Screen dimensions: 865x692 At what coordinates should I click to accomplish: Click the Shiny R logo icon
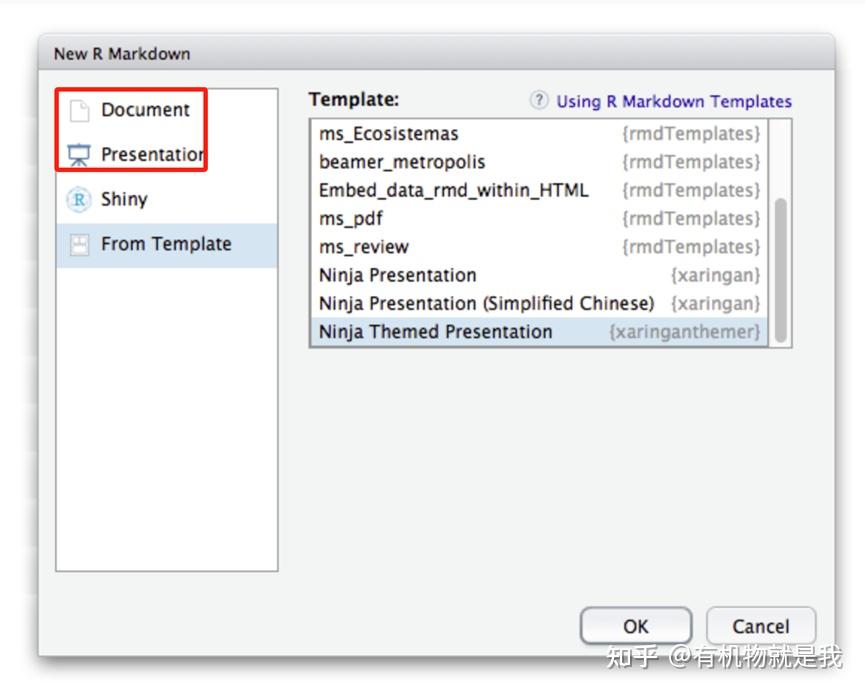(x=79, y=199)
